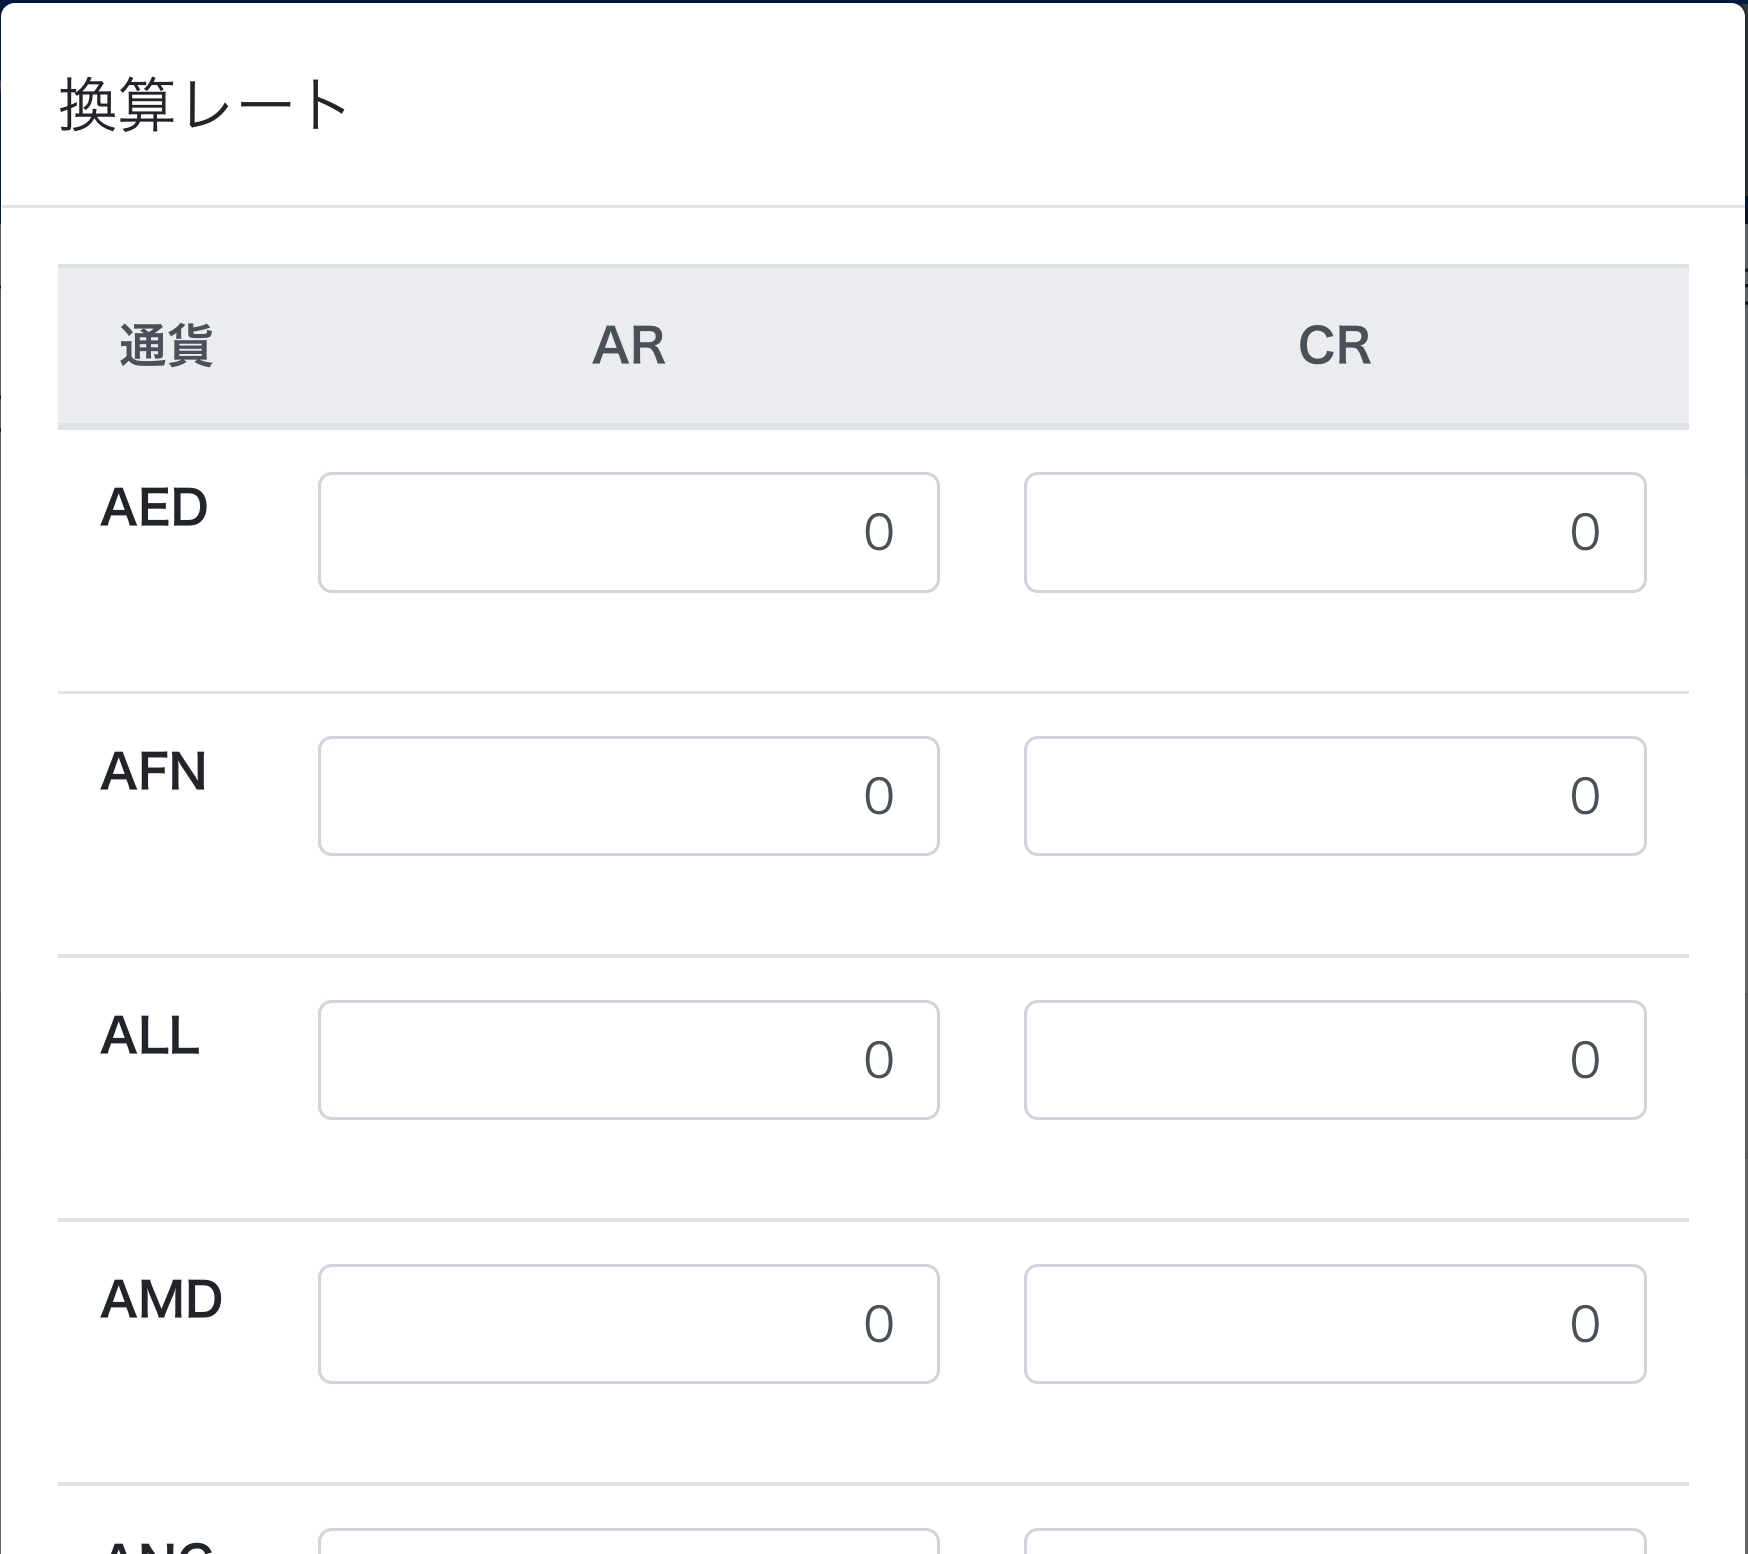Click the AMD currency label

coord(161,1300)
